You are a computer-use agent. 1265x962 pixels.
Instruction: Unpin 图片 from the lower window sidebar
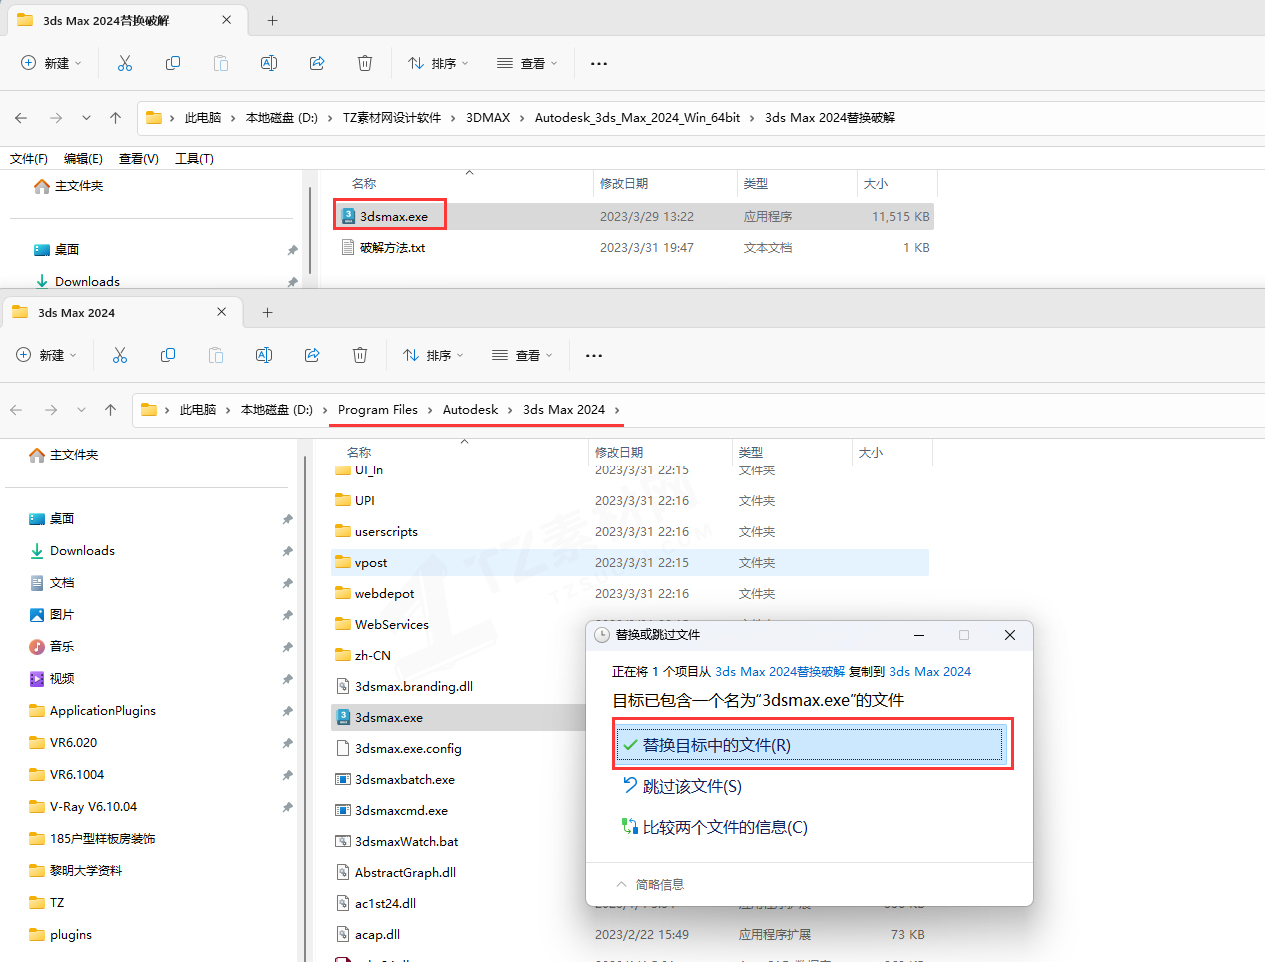[288, 615]
